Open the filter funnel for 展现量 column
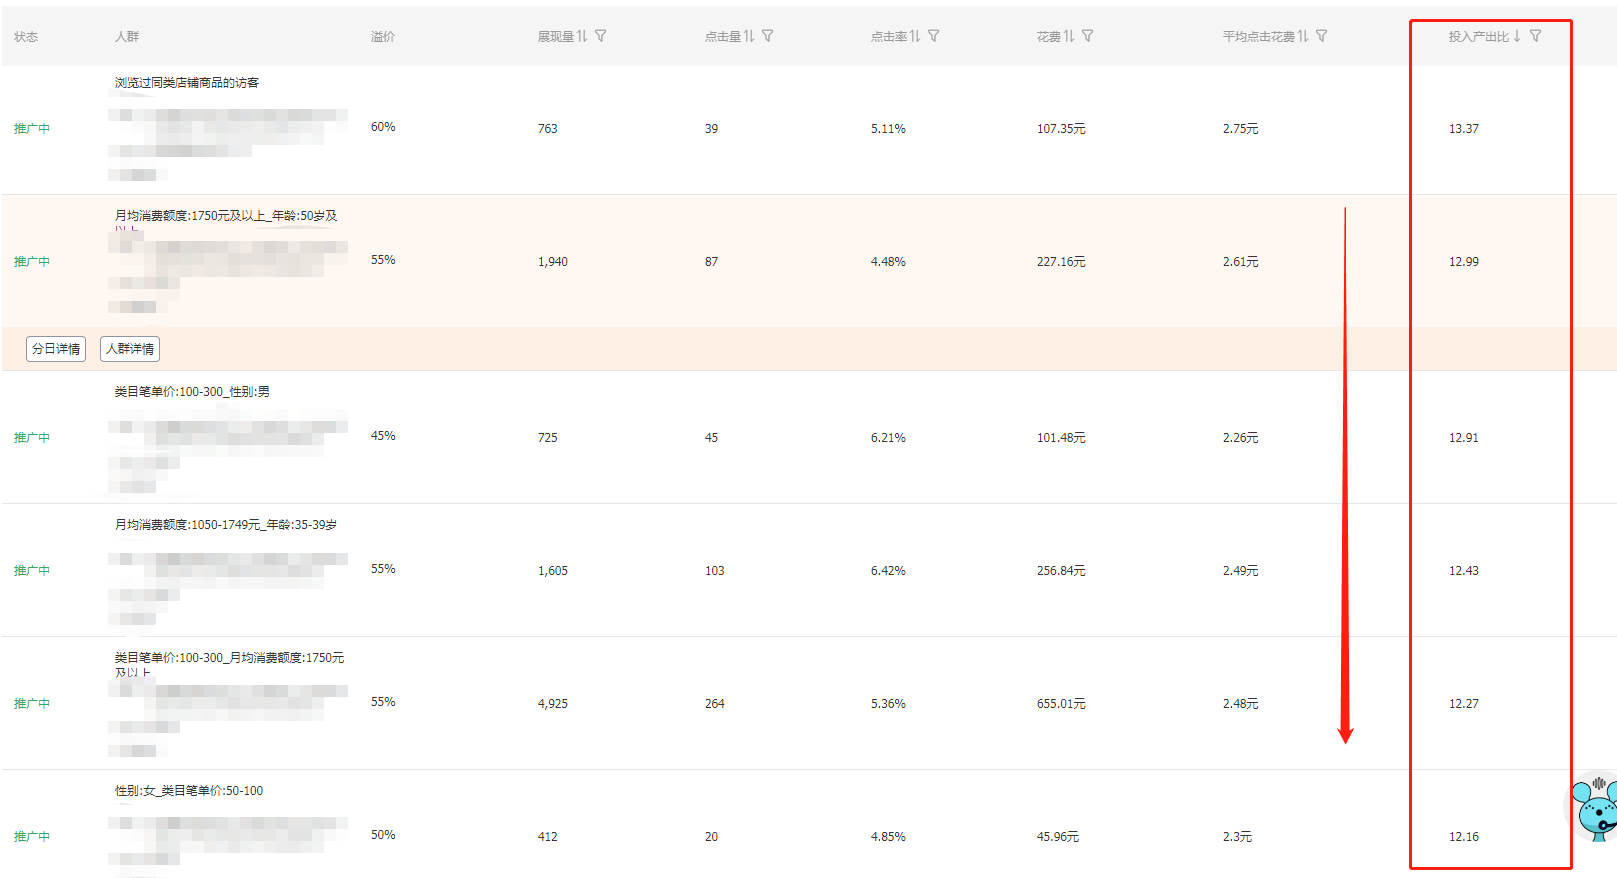 (601, 36)
